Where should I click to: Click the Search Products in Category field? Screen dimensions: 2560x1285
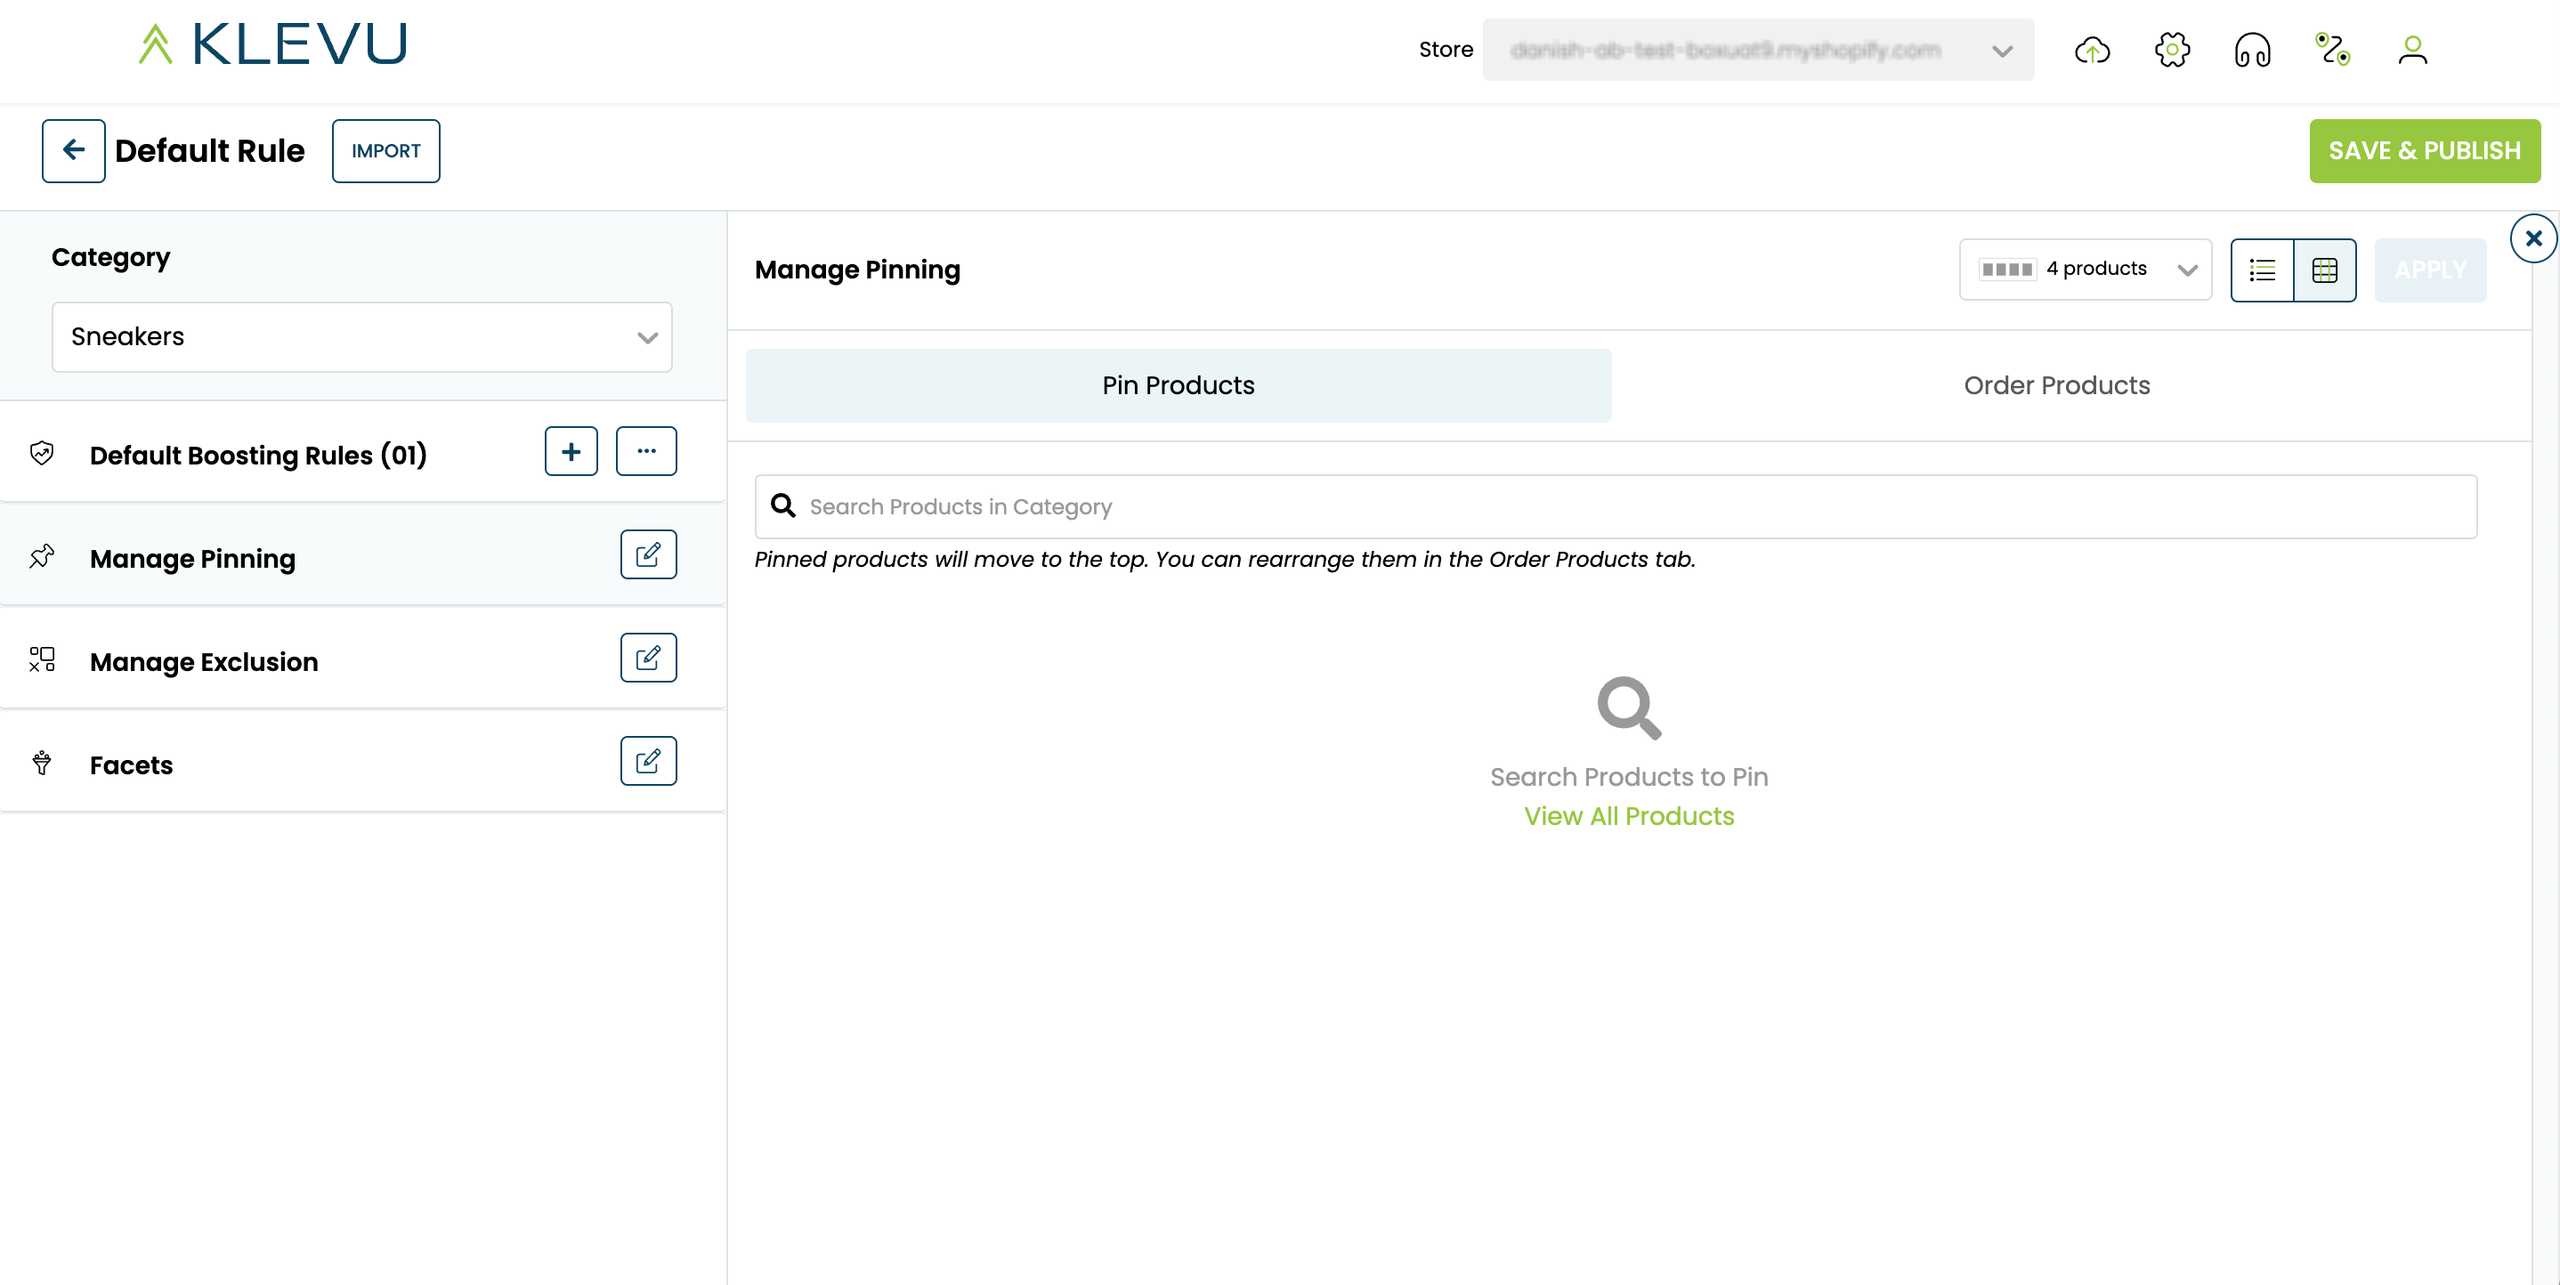click(1616, 507)
